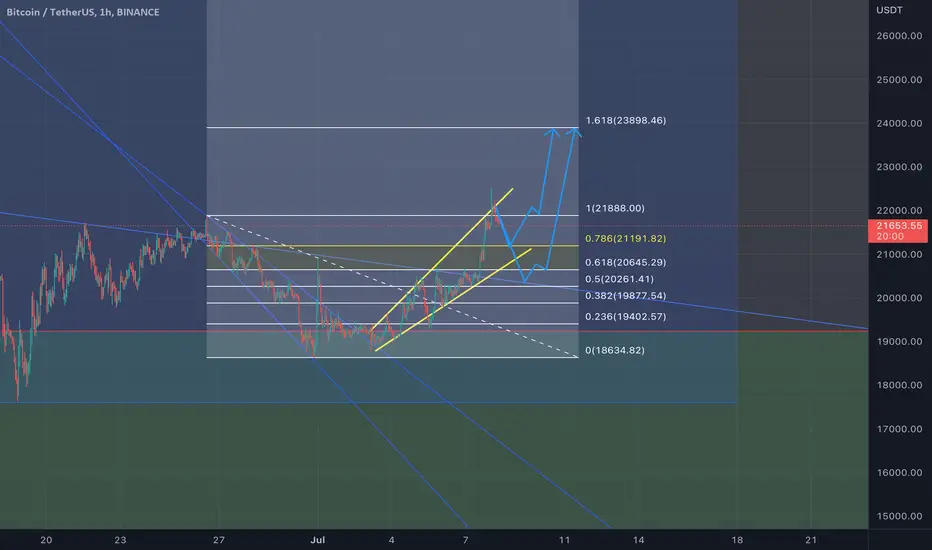Click the Jul label on time axis
Viewport: 932px width, 550px height.
[317, 540]
